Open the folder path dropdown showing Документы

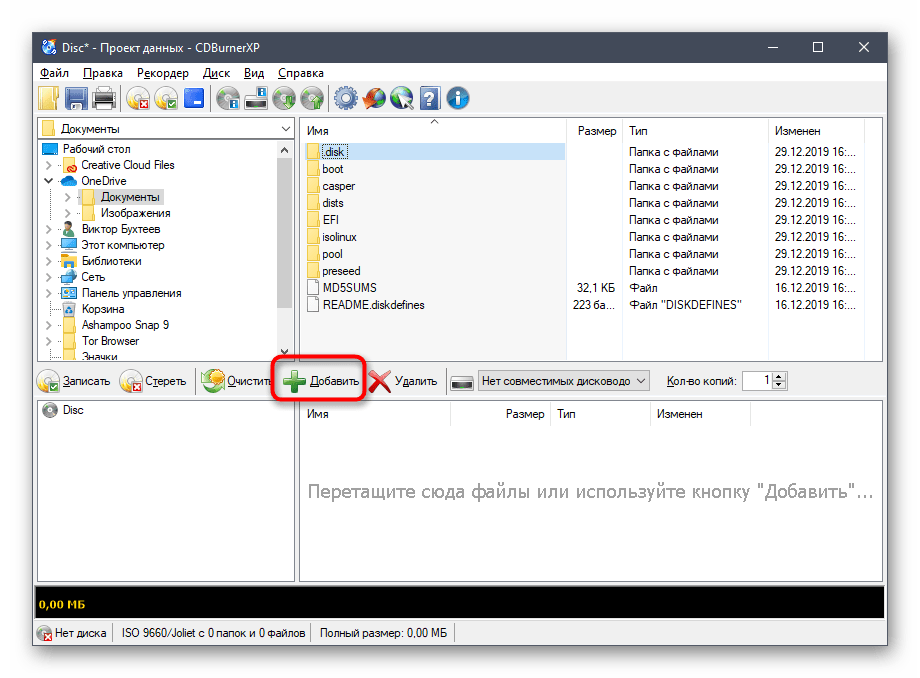pos(285,129)
